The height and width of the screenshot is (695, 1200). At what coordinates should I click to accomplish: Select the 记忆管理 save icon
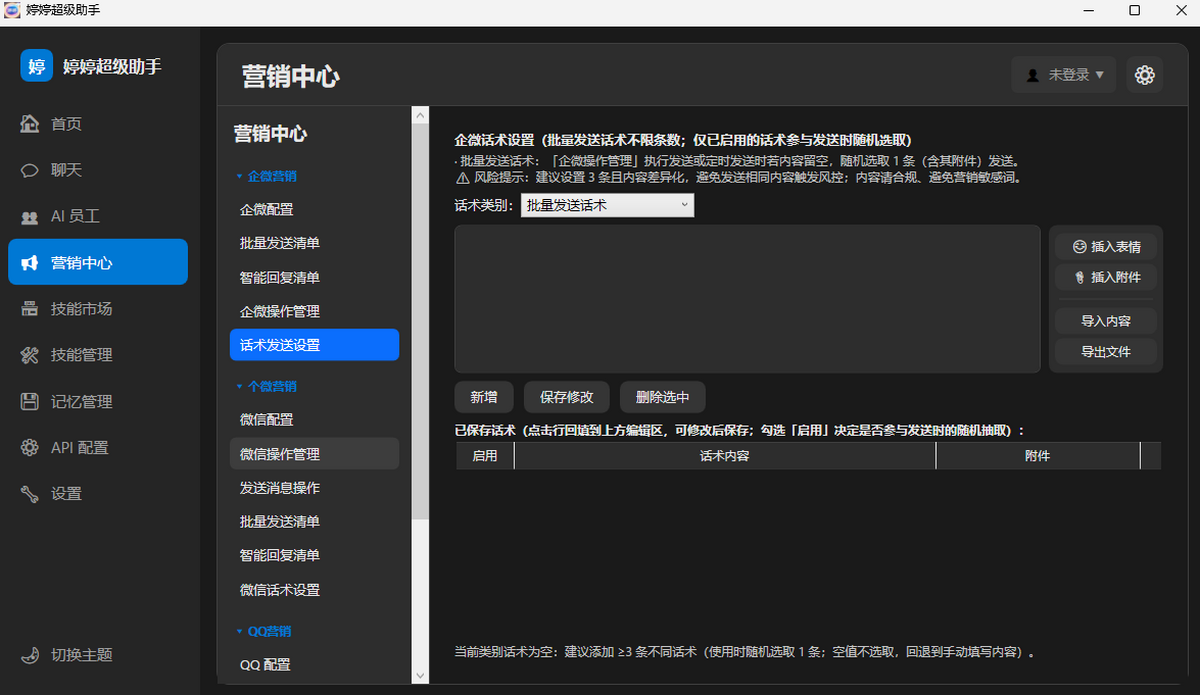tap(30, 401)
